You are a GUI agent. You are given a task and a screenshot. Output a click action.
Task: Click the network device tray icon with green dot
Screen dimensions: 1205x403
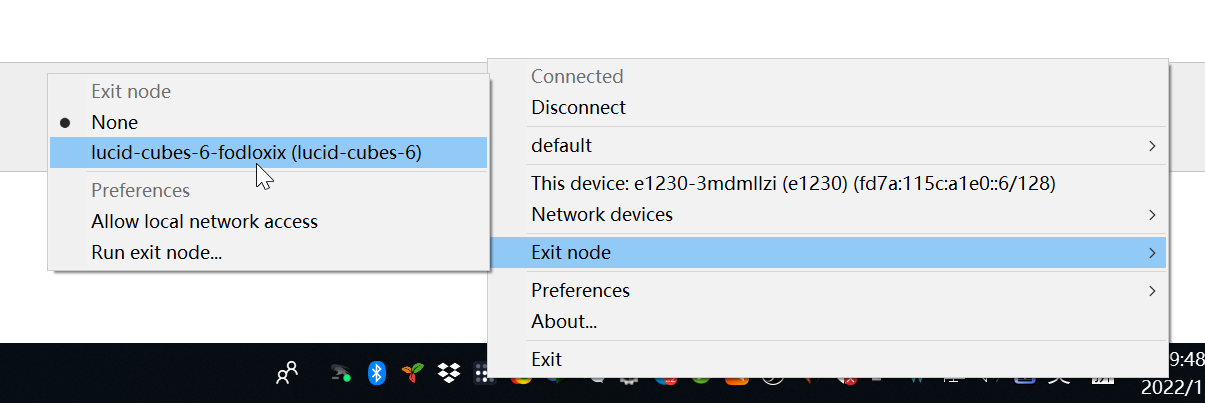click(341, 373)
